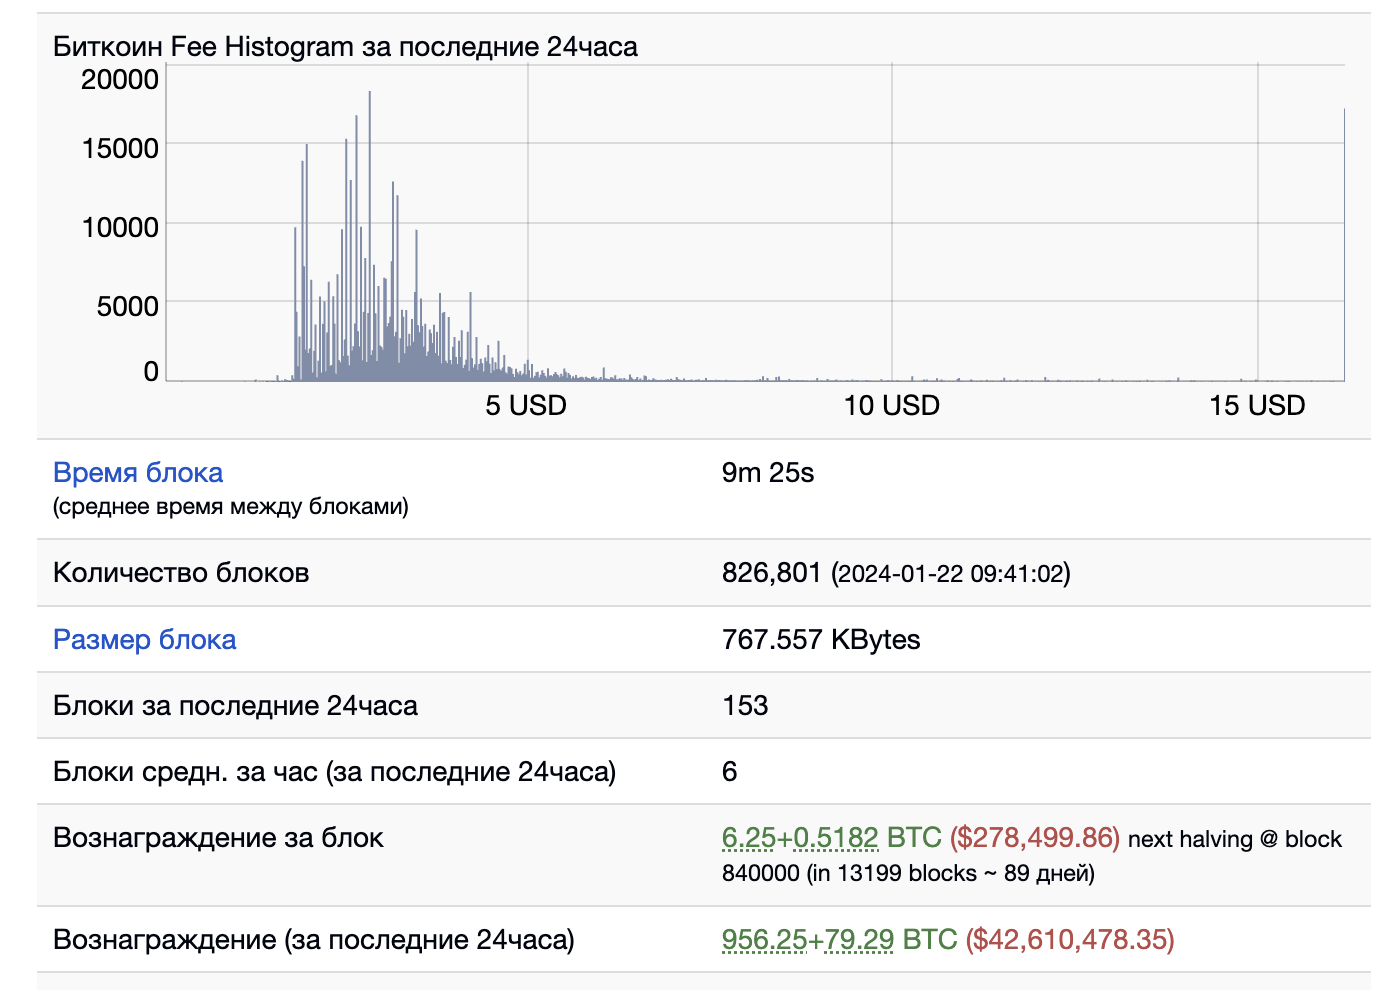
Task: Click 'среднее время между блоками' subtitle
Action: coord(231,507)
